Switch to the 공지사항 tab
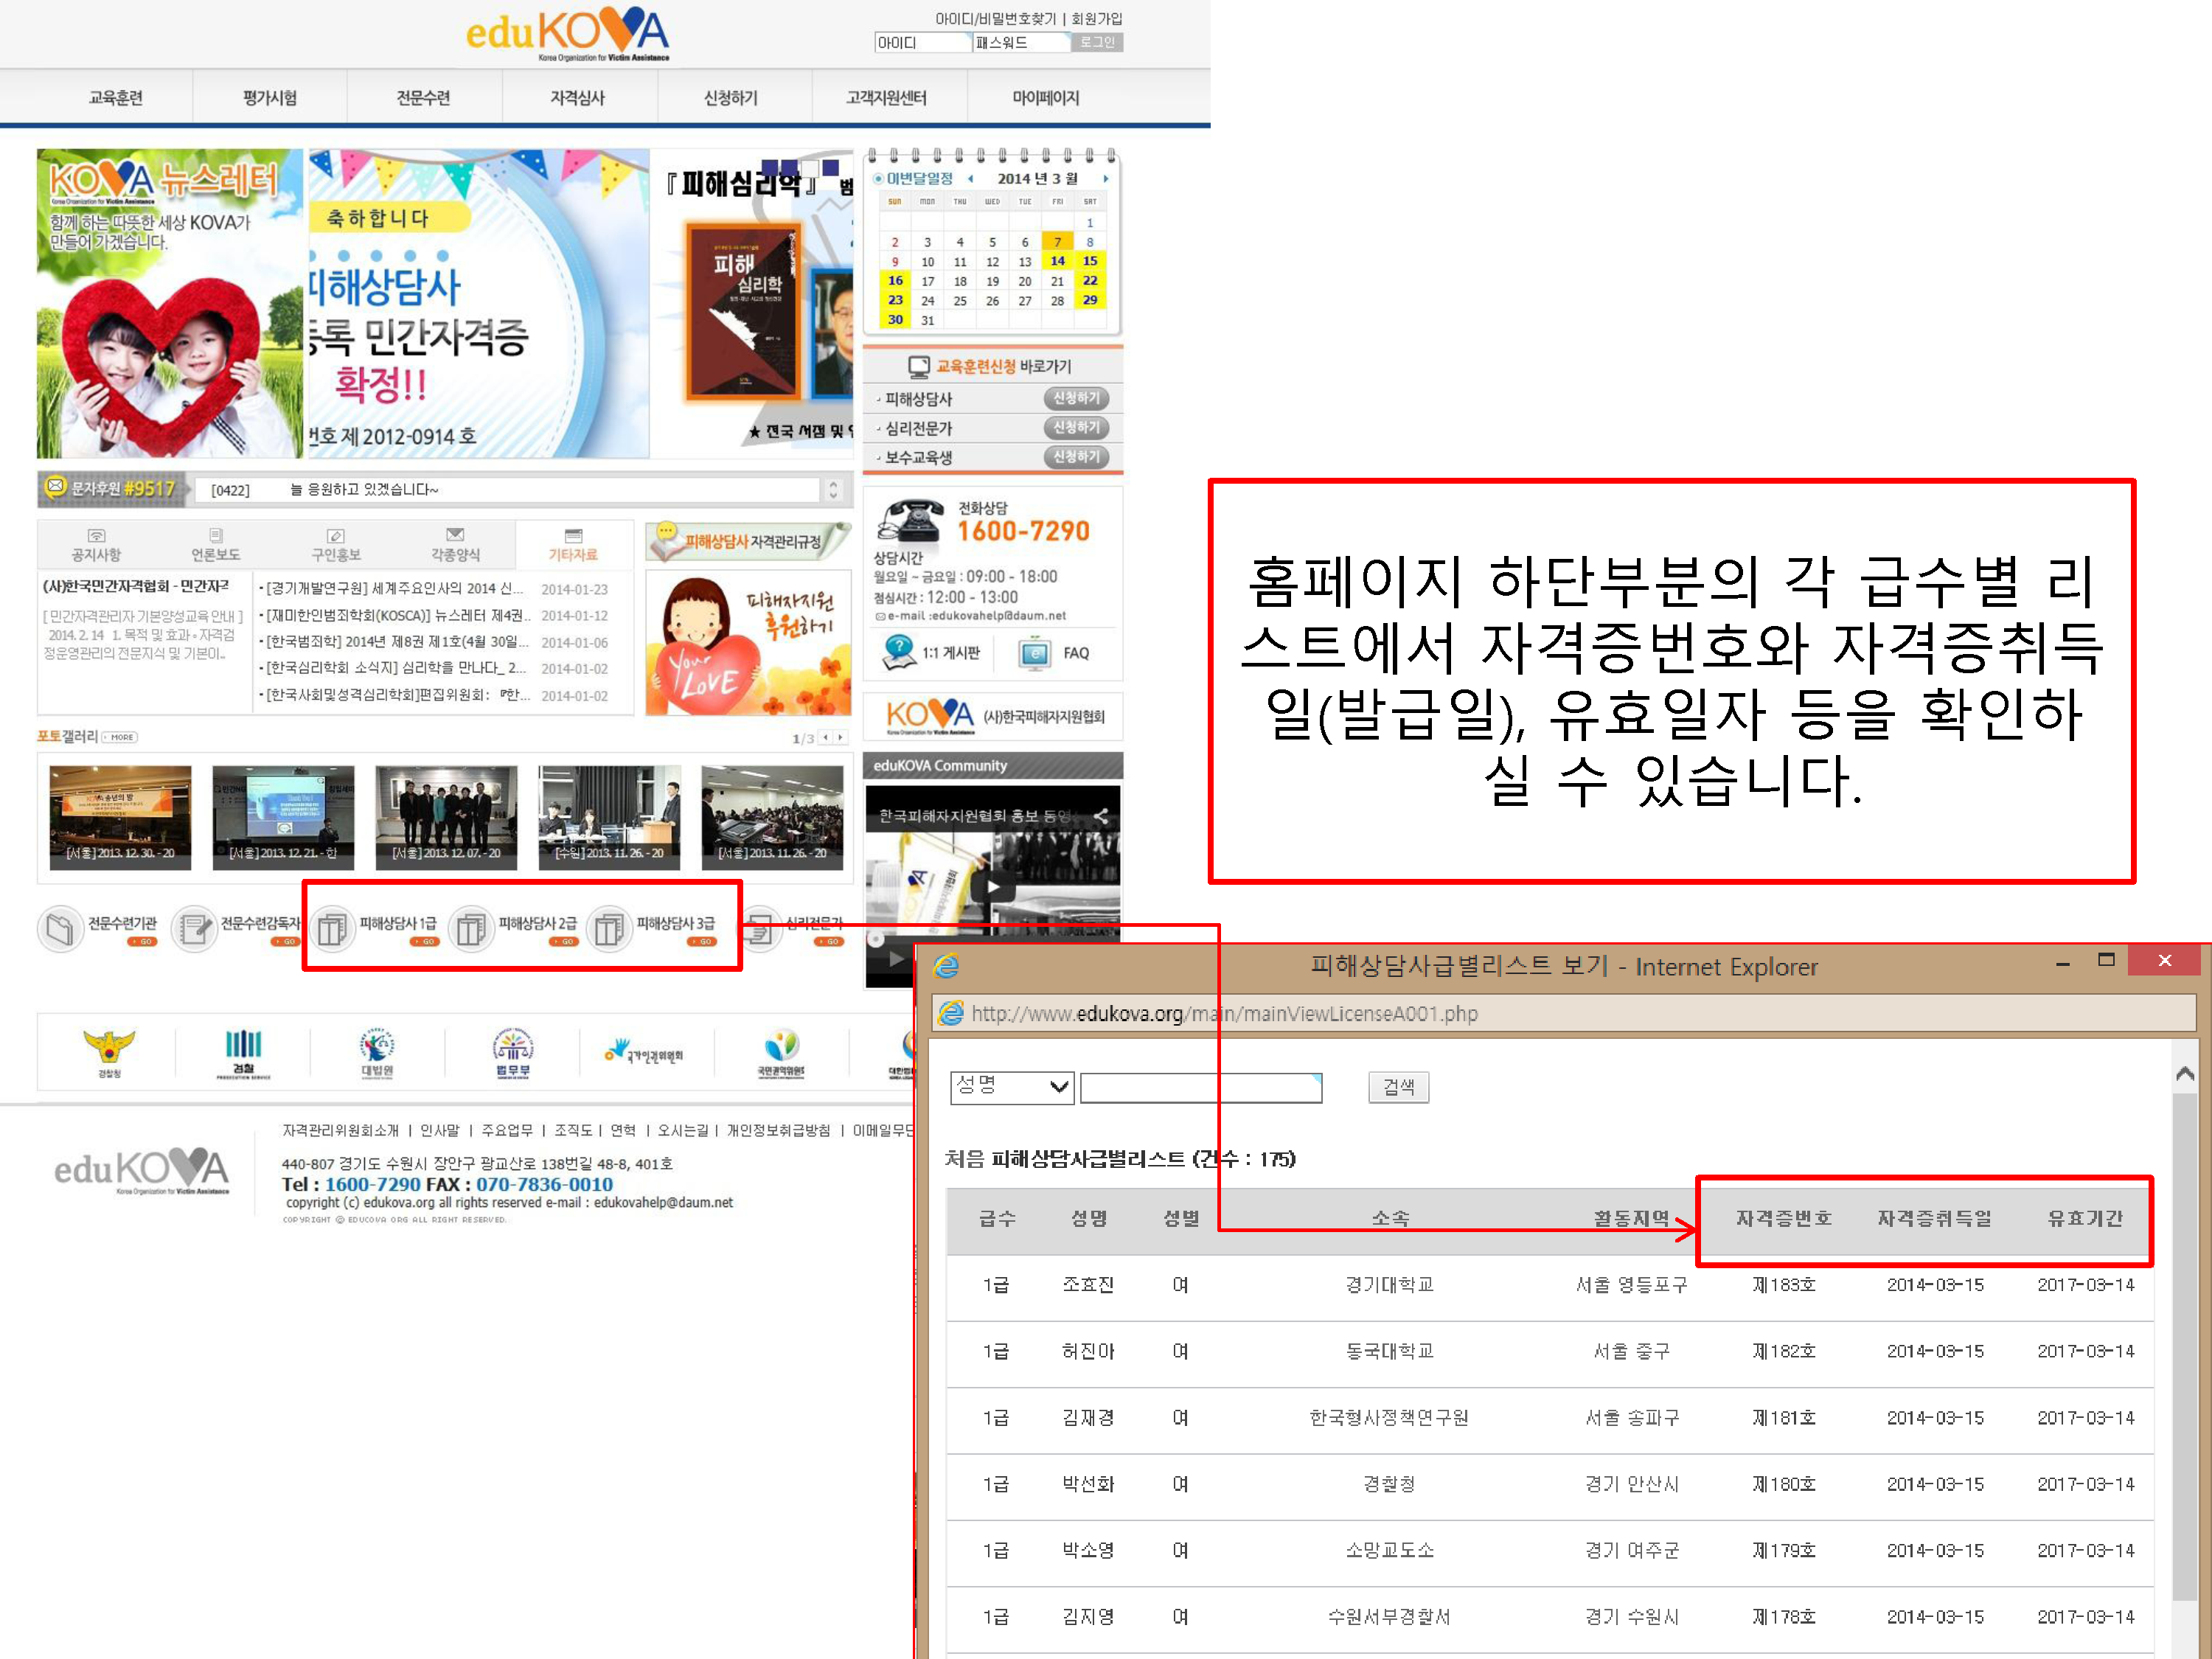The width and height of the screenshot is (2212, 1659). coord(96,545)
